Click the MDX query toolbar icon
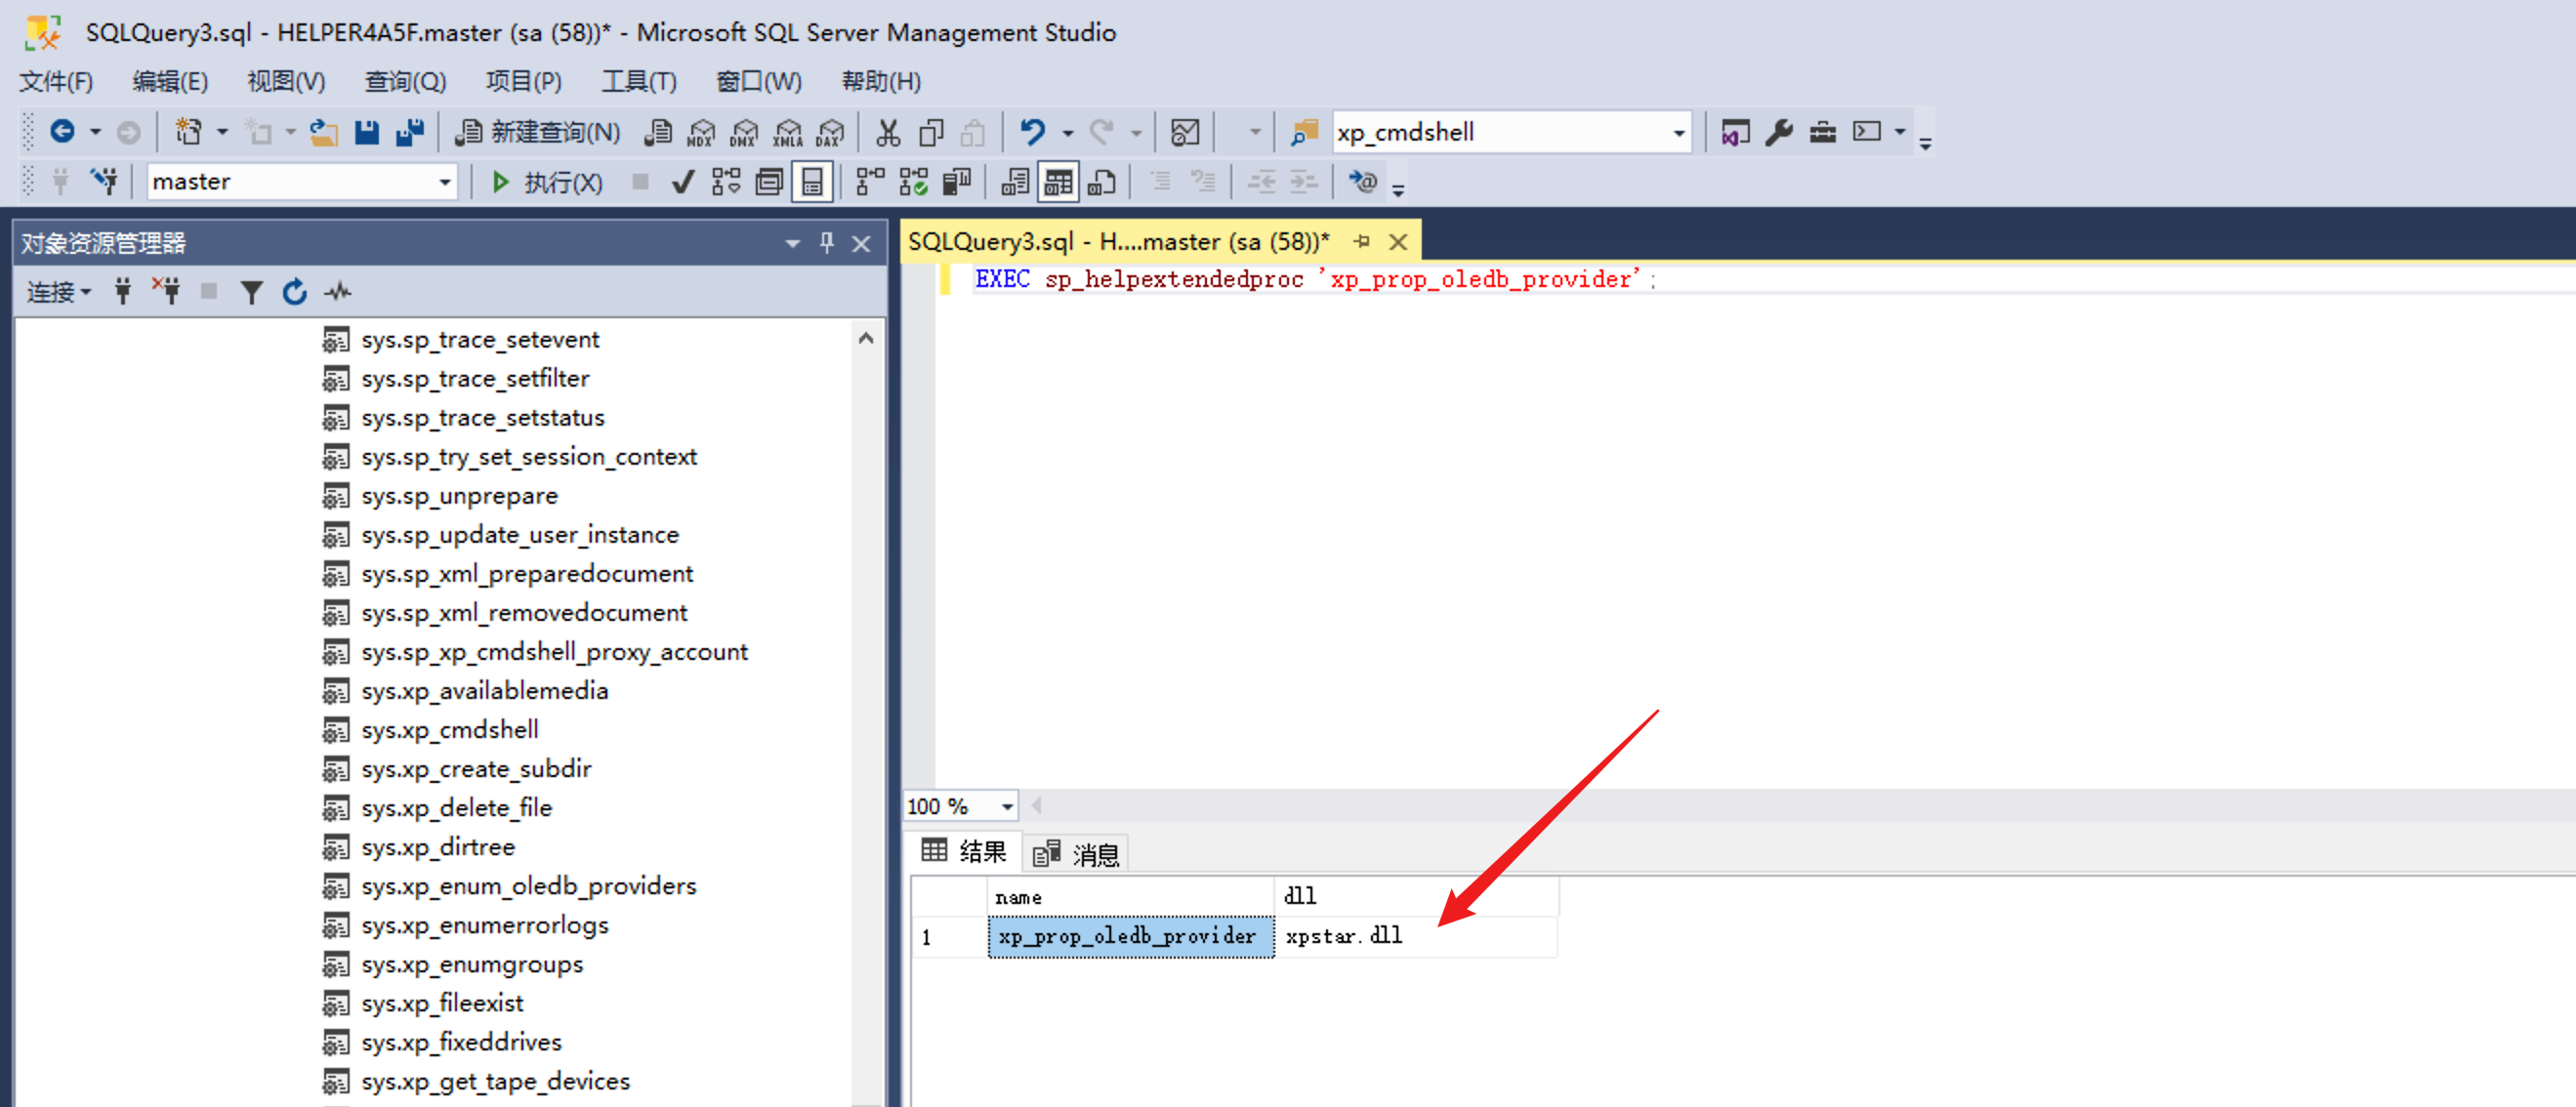The height and width of the screenshot is (1107, 2576). click(x=702, y=133)
